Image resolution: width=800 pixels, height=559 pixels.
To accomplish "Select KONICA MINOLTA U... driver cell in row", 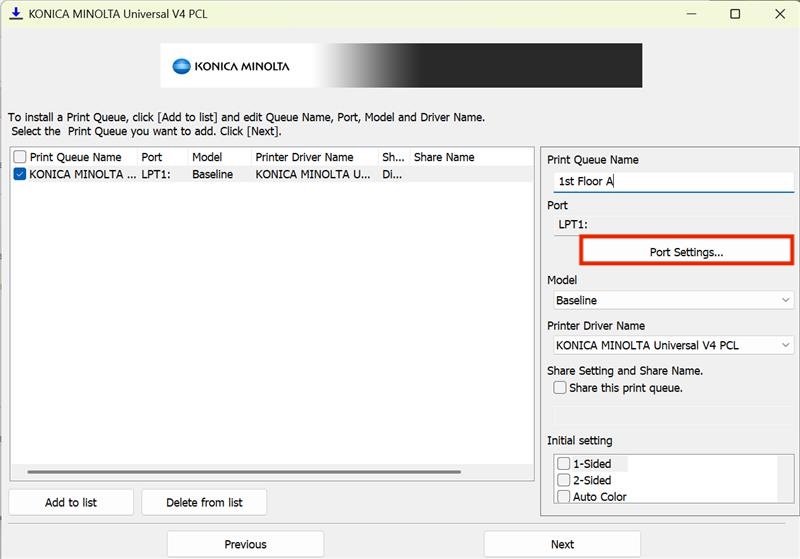I will [313, 174].
